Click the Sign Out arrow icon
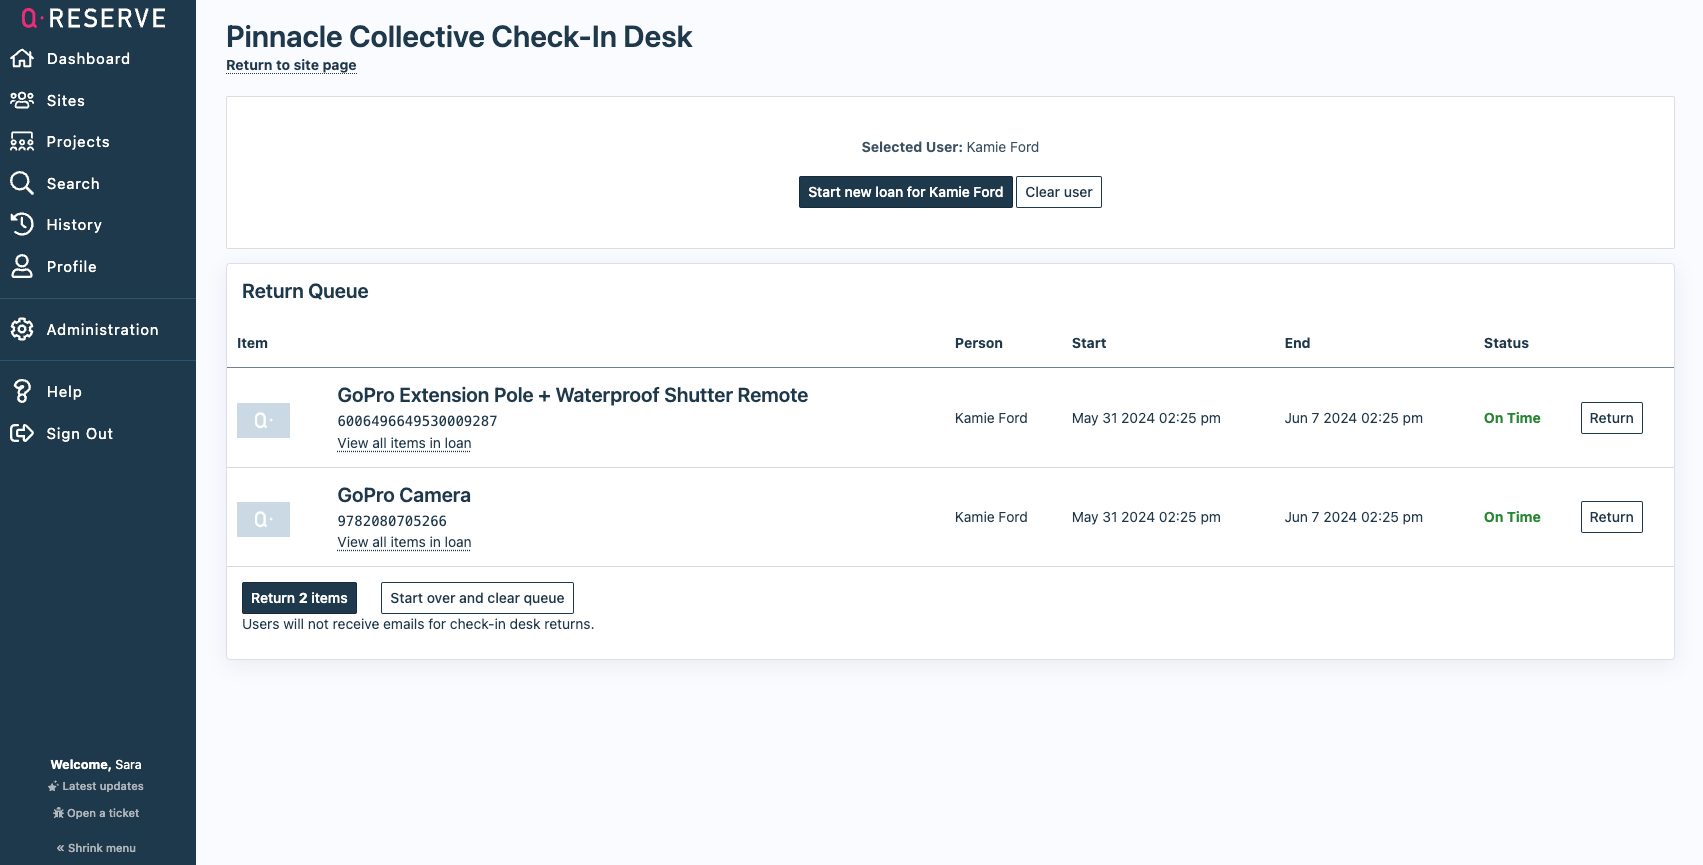Screen dimensions: 1703x865 point(22,433)
